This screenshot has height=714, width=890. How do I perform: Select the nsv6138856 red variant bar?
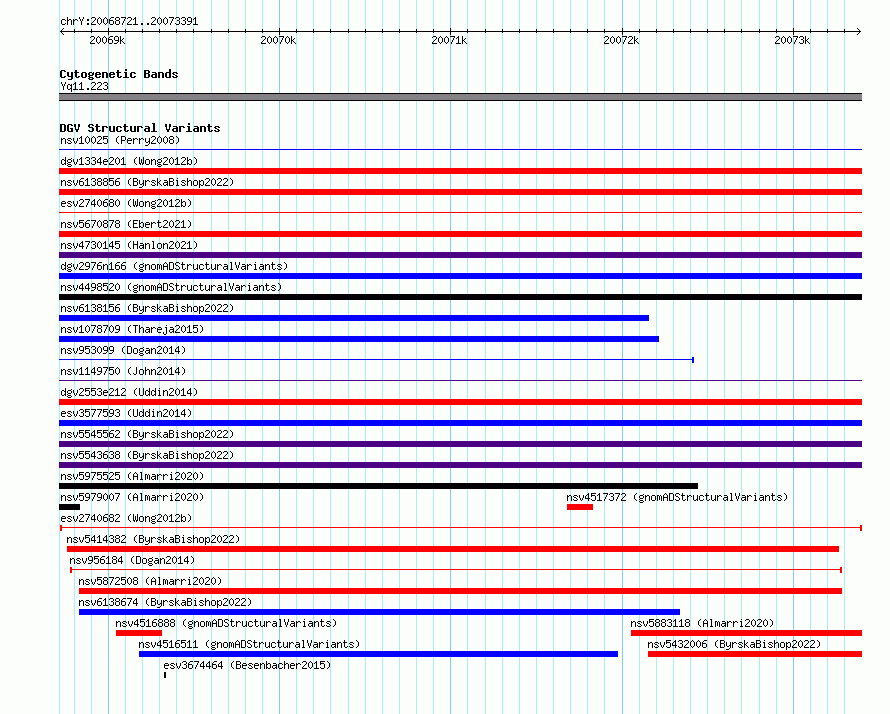(x=460, y=192)
